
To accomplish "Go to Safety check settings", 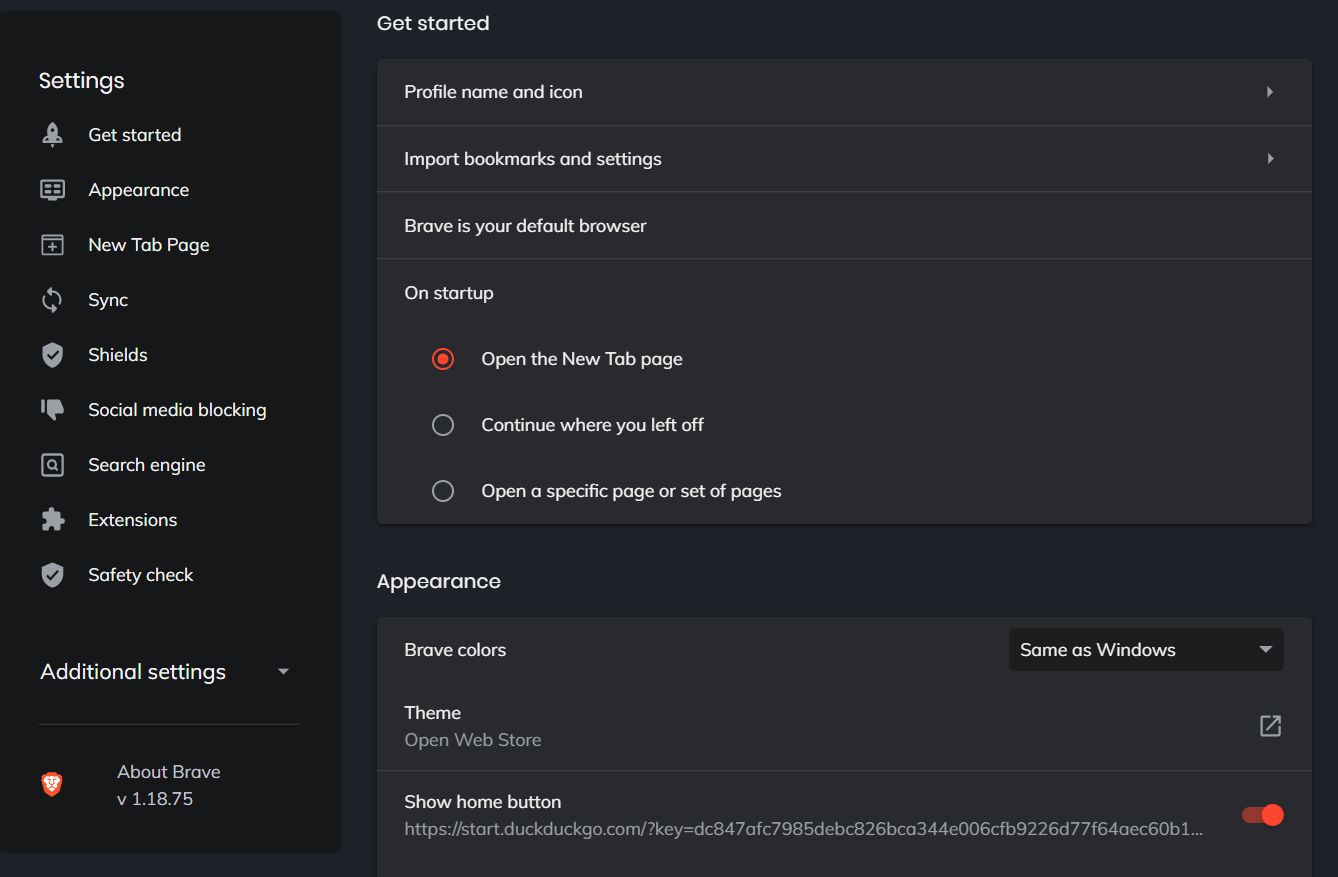I will (x=140, y=575).
